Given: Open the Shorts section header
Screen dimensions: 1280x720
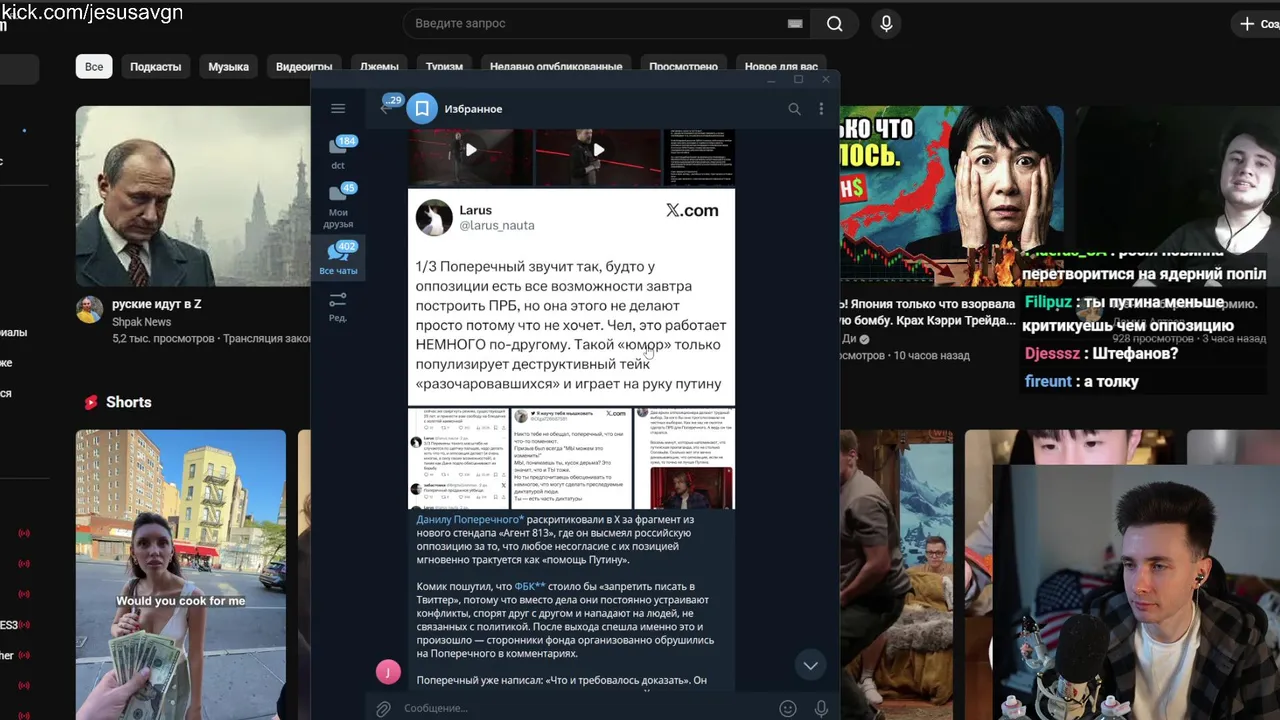Looking at the screenshot, I should (117, 402).
